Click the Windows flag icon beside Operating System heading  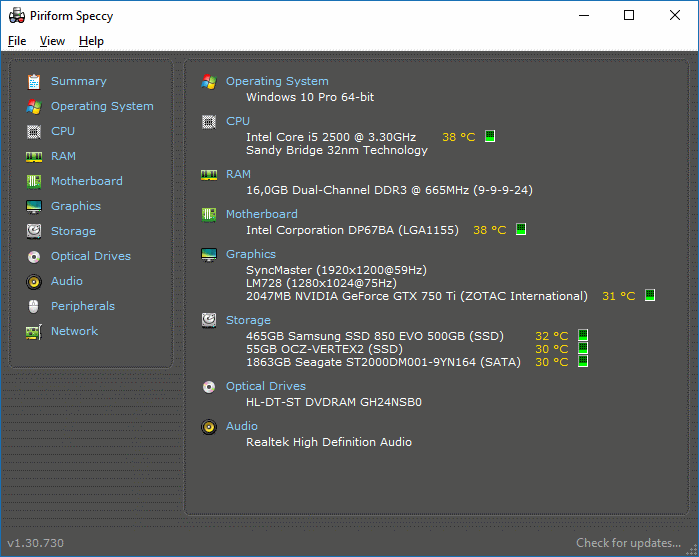coord(209,82)
